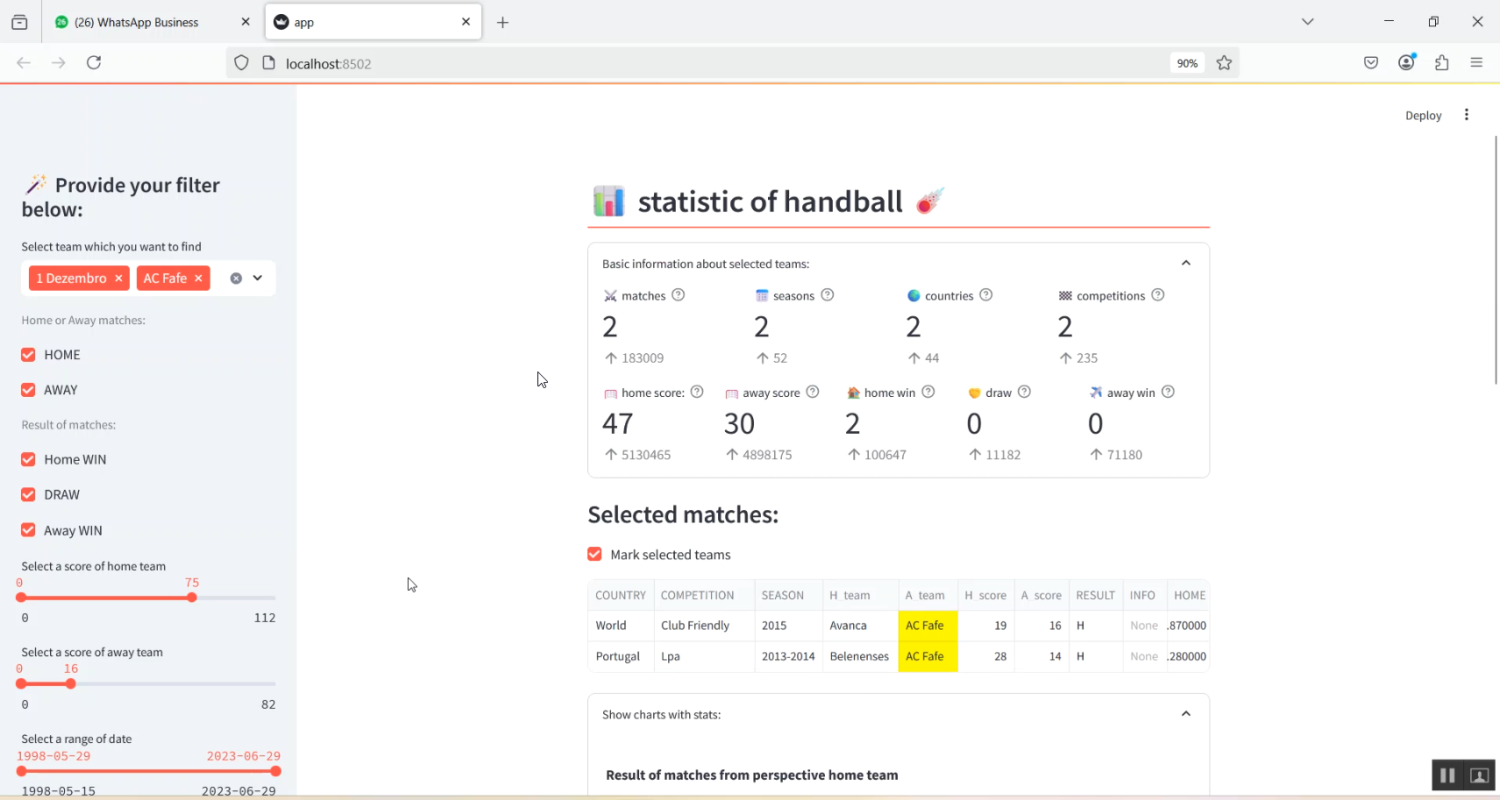Collapse Show charts with stats section
Image resolution: width=1500 pixels, height=800 pixels.
[1186, 714]
